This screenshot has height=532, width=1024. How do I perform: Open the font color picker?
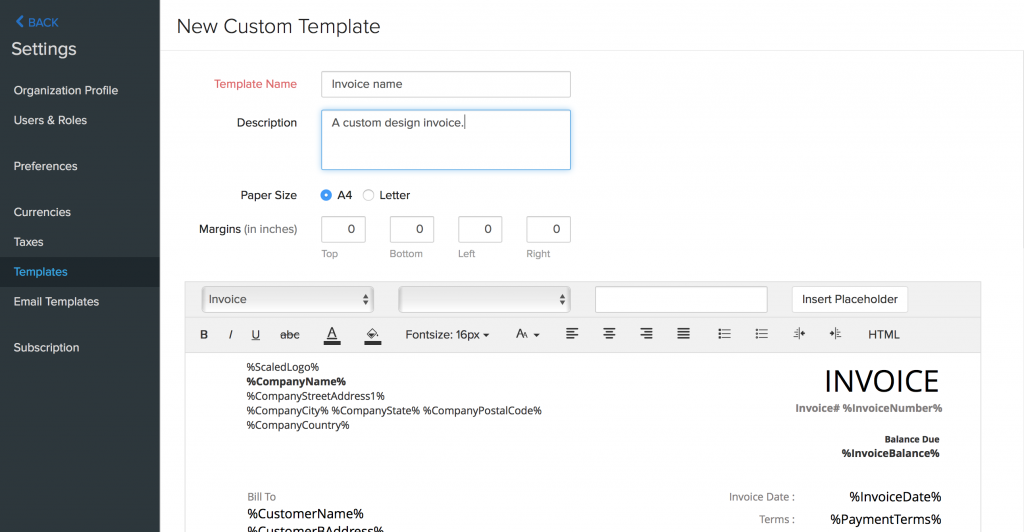click(332, 335)
